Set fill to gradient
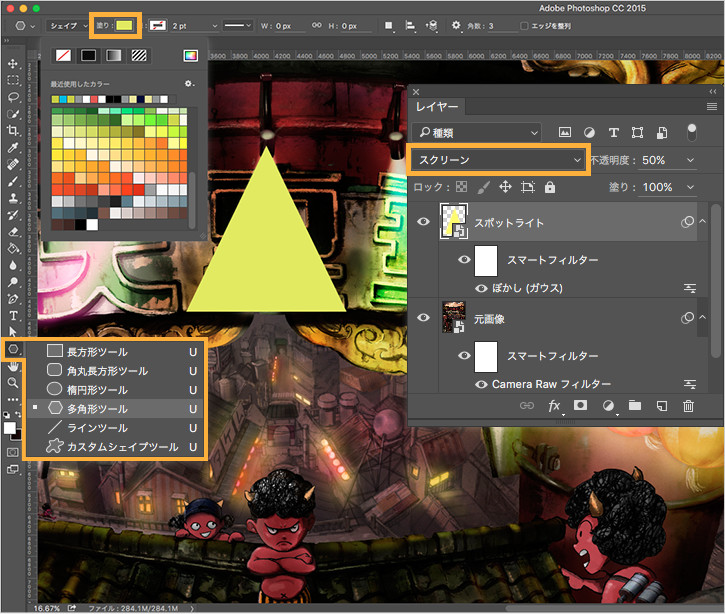 point(114,55)
